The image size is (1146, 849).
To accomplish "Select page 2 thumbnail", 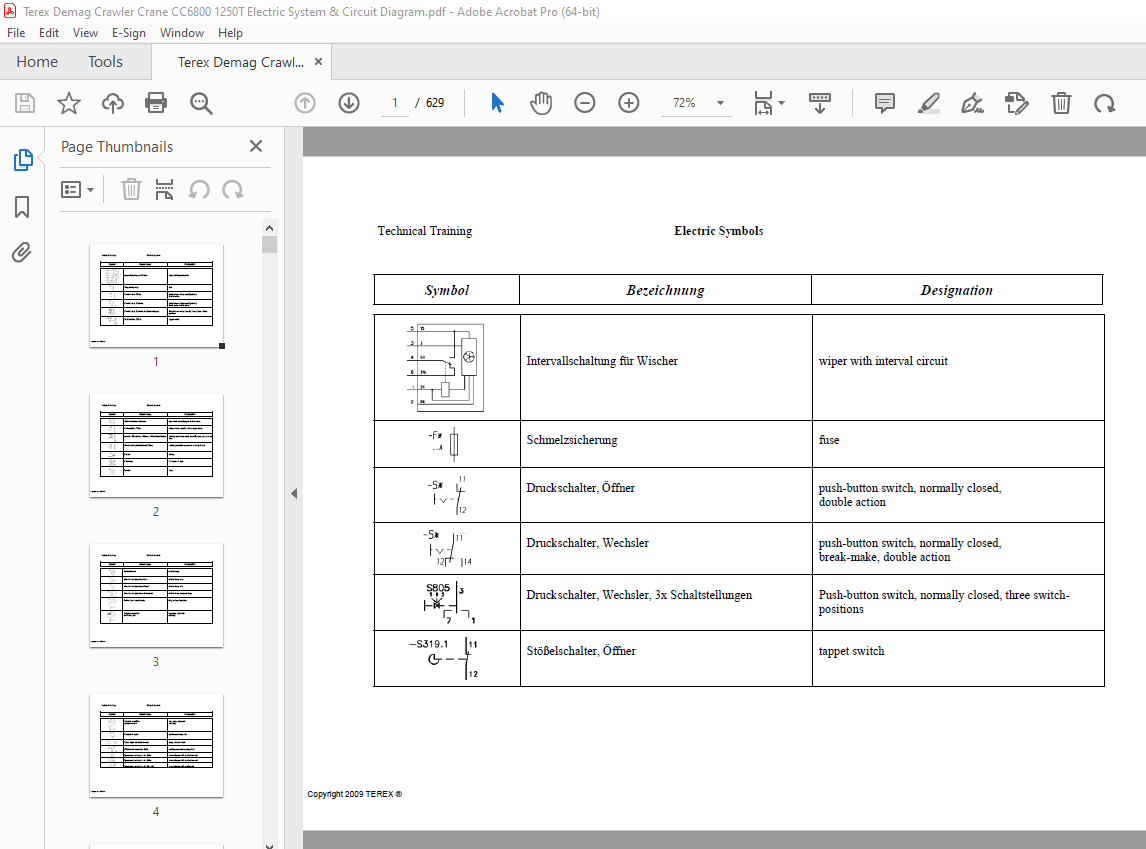I will click(156, 445).
